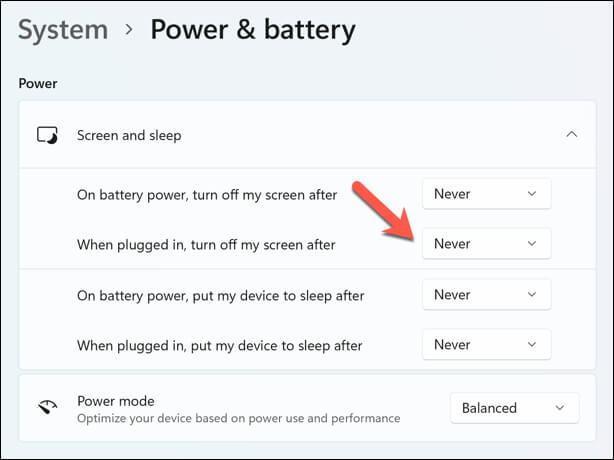Click the Power section heading
The image size is (614, 460).
(x=38, y=83)
